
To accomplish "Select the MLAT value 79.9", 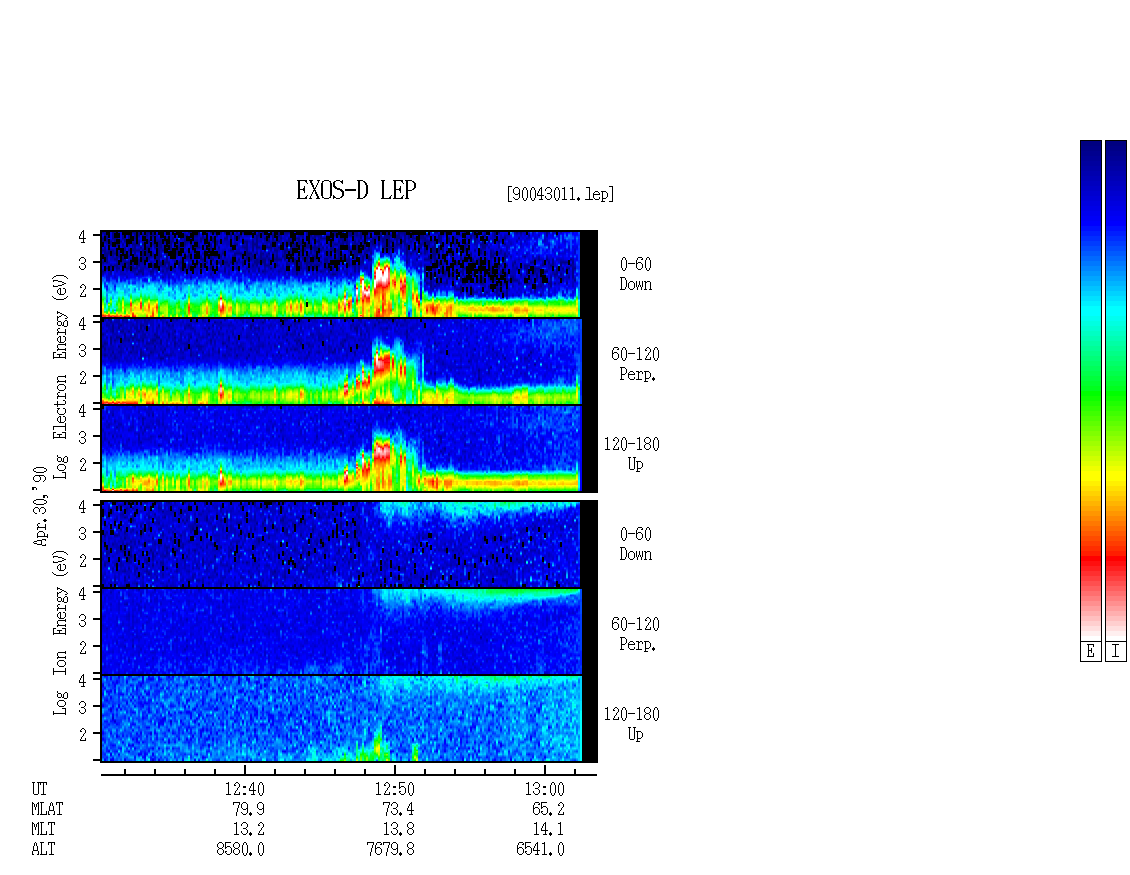I will pos(249,809).
